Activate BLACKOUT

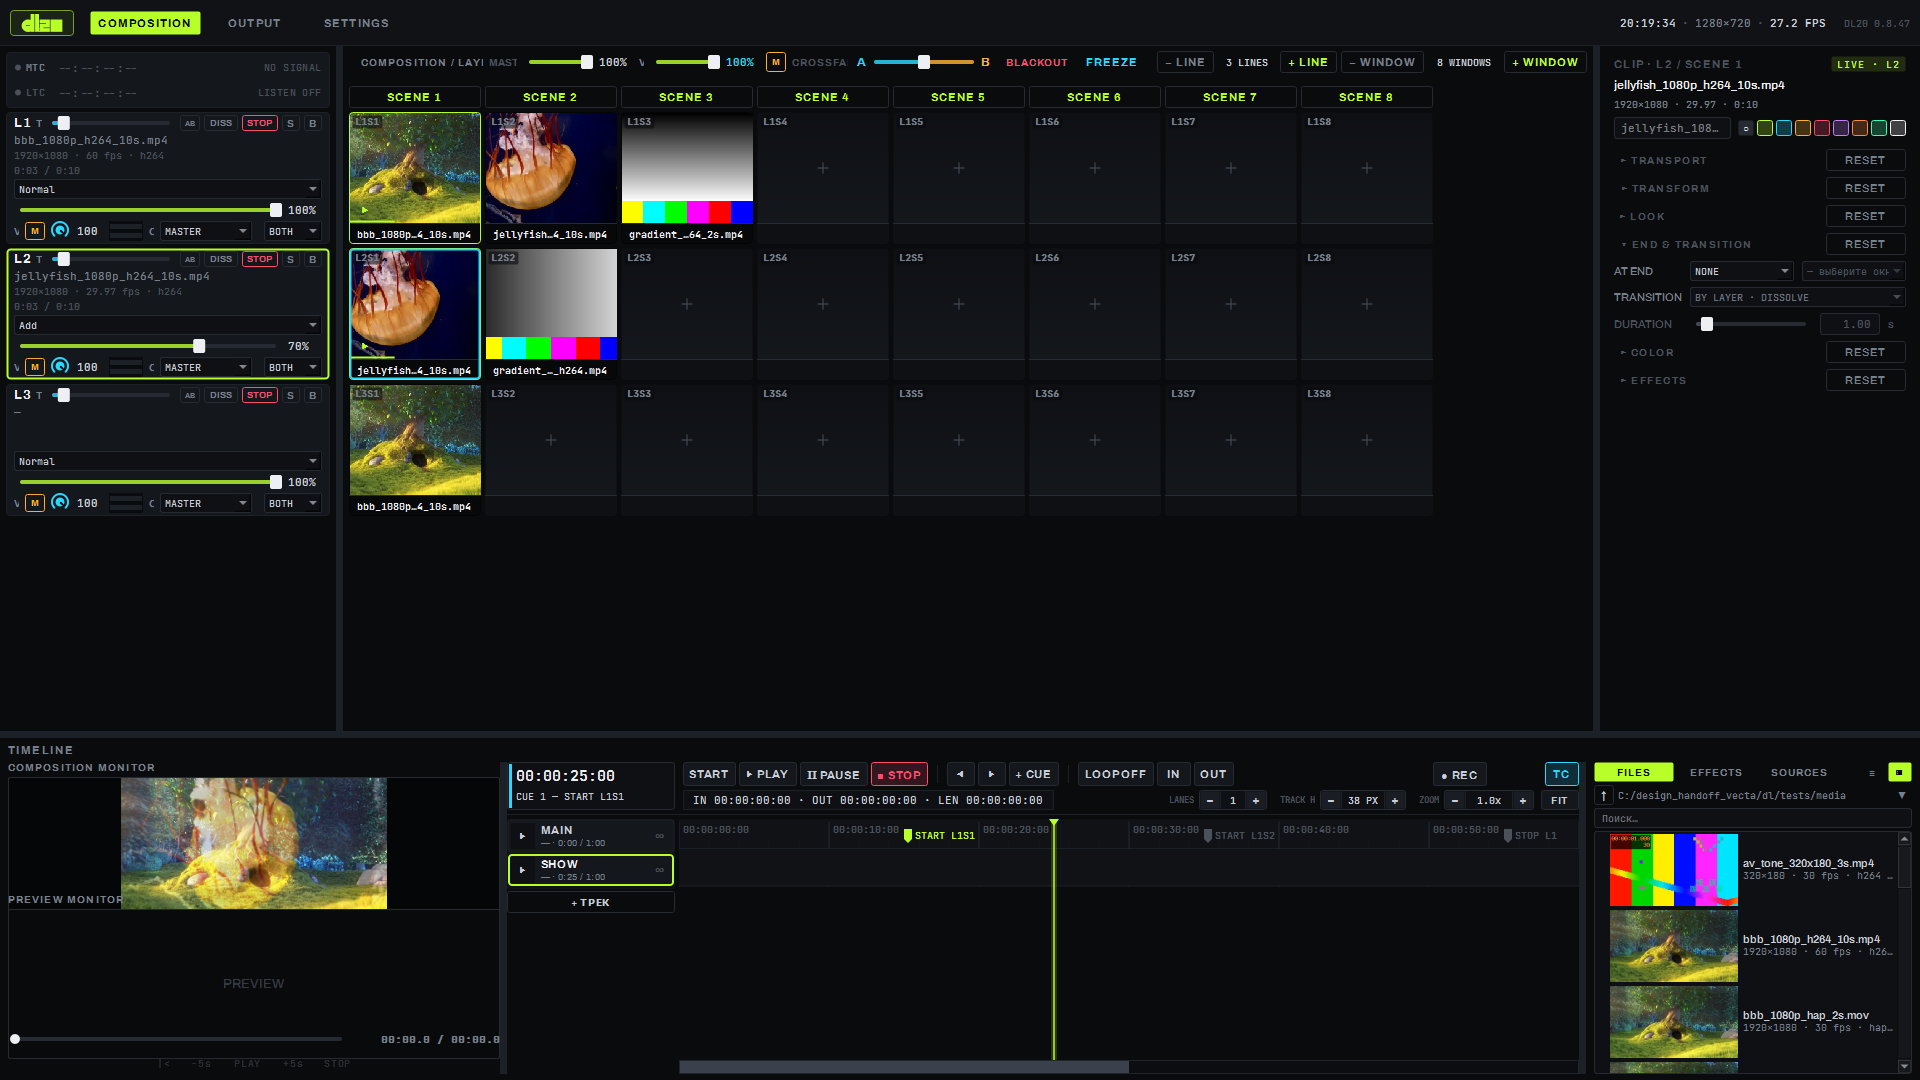tap(1037, 62)
